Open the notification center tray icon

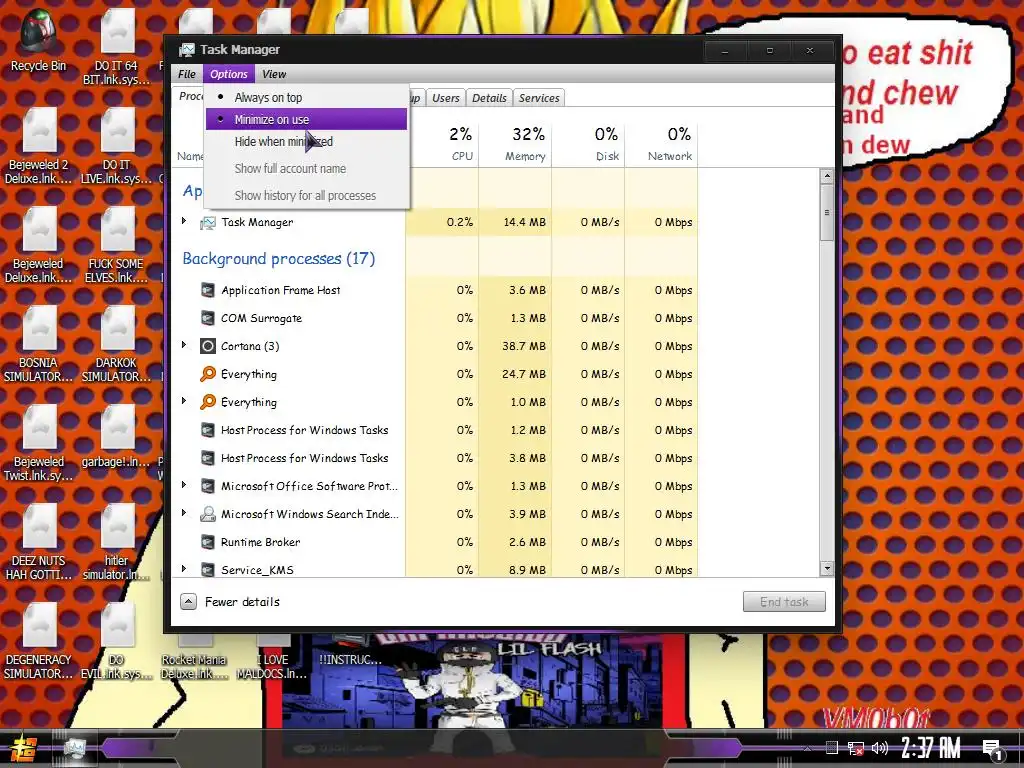(x=993, y=750)
